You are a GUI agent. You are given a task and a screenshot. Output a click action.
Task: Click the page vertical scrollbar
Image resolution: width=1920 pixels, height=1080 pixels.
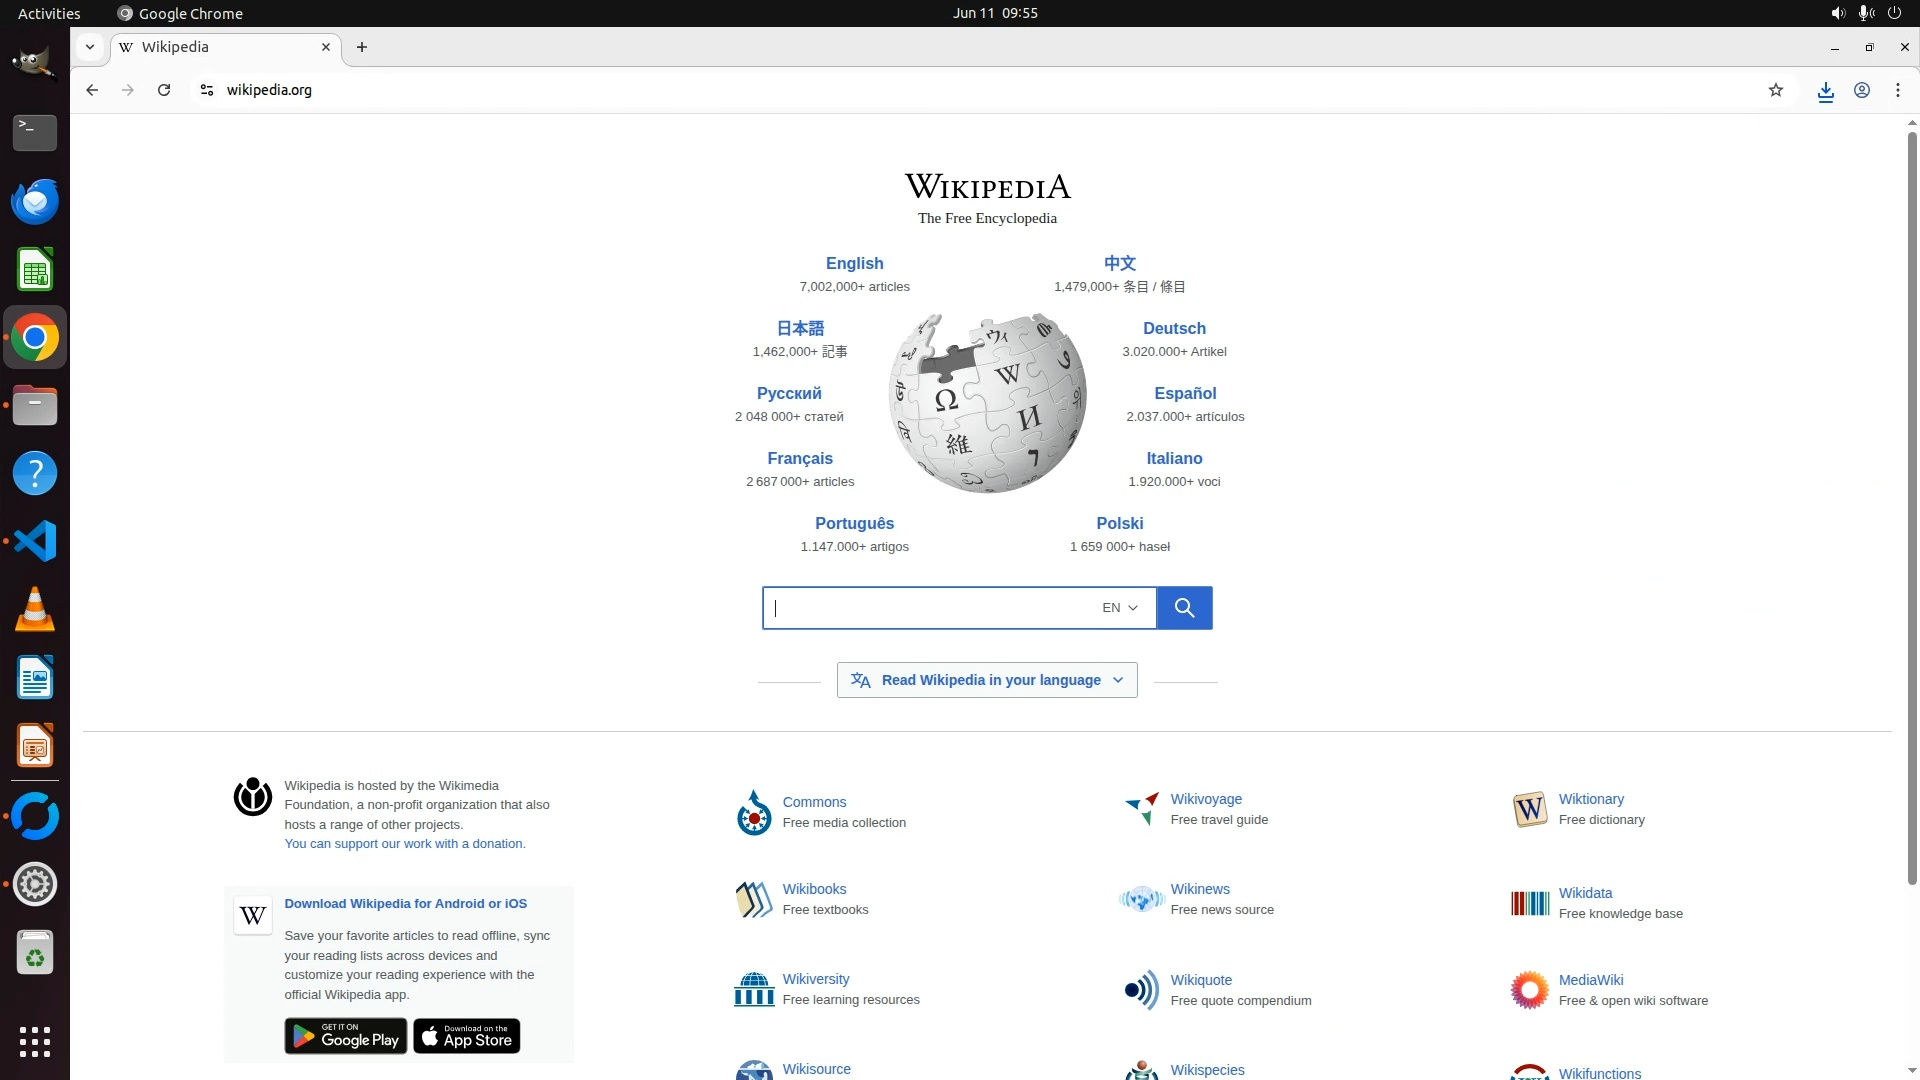click(1911, 500)
